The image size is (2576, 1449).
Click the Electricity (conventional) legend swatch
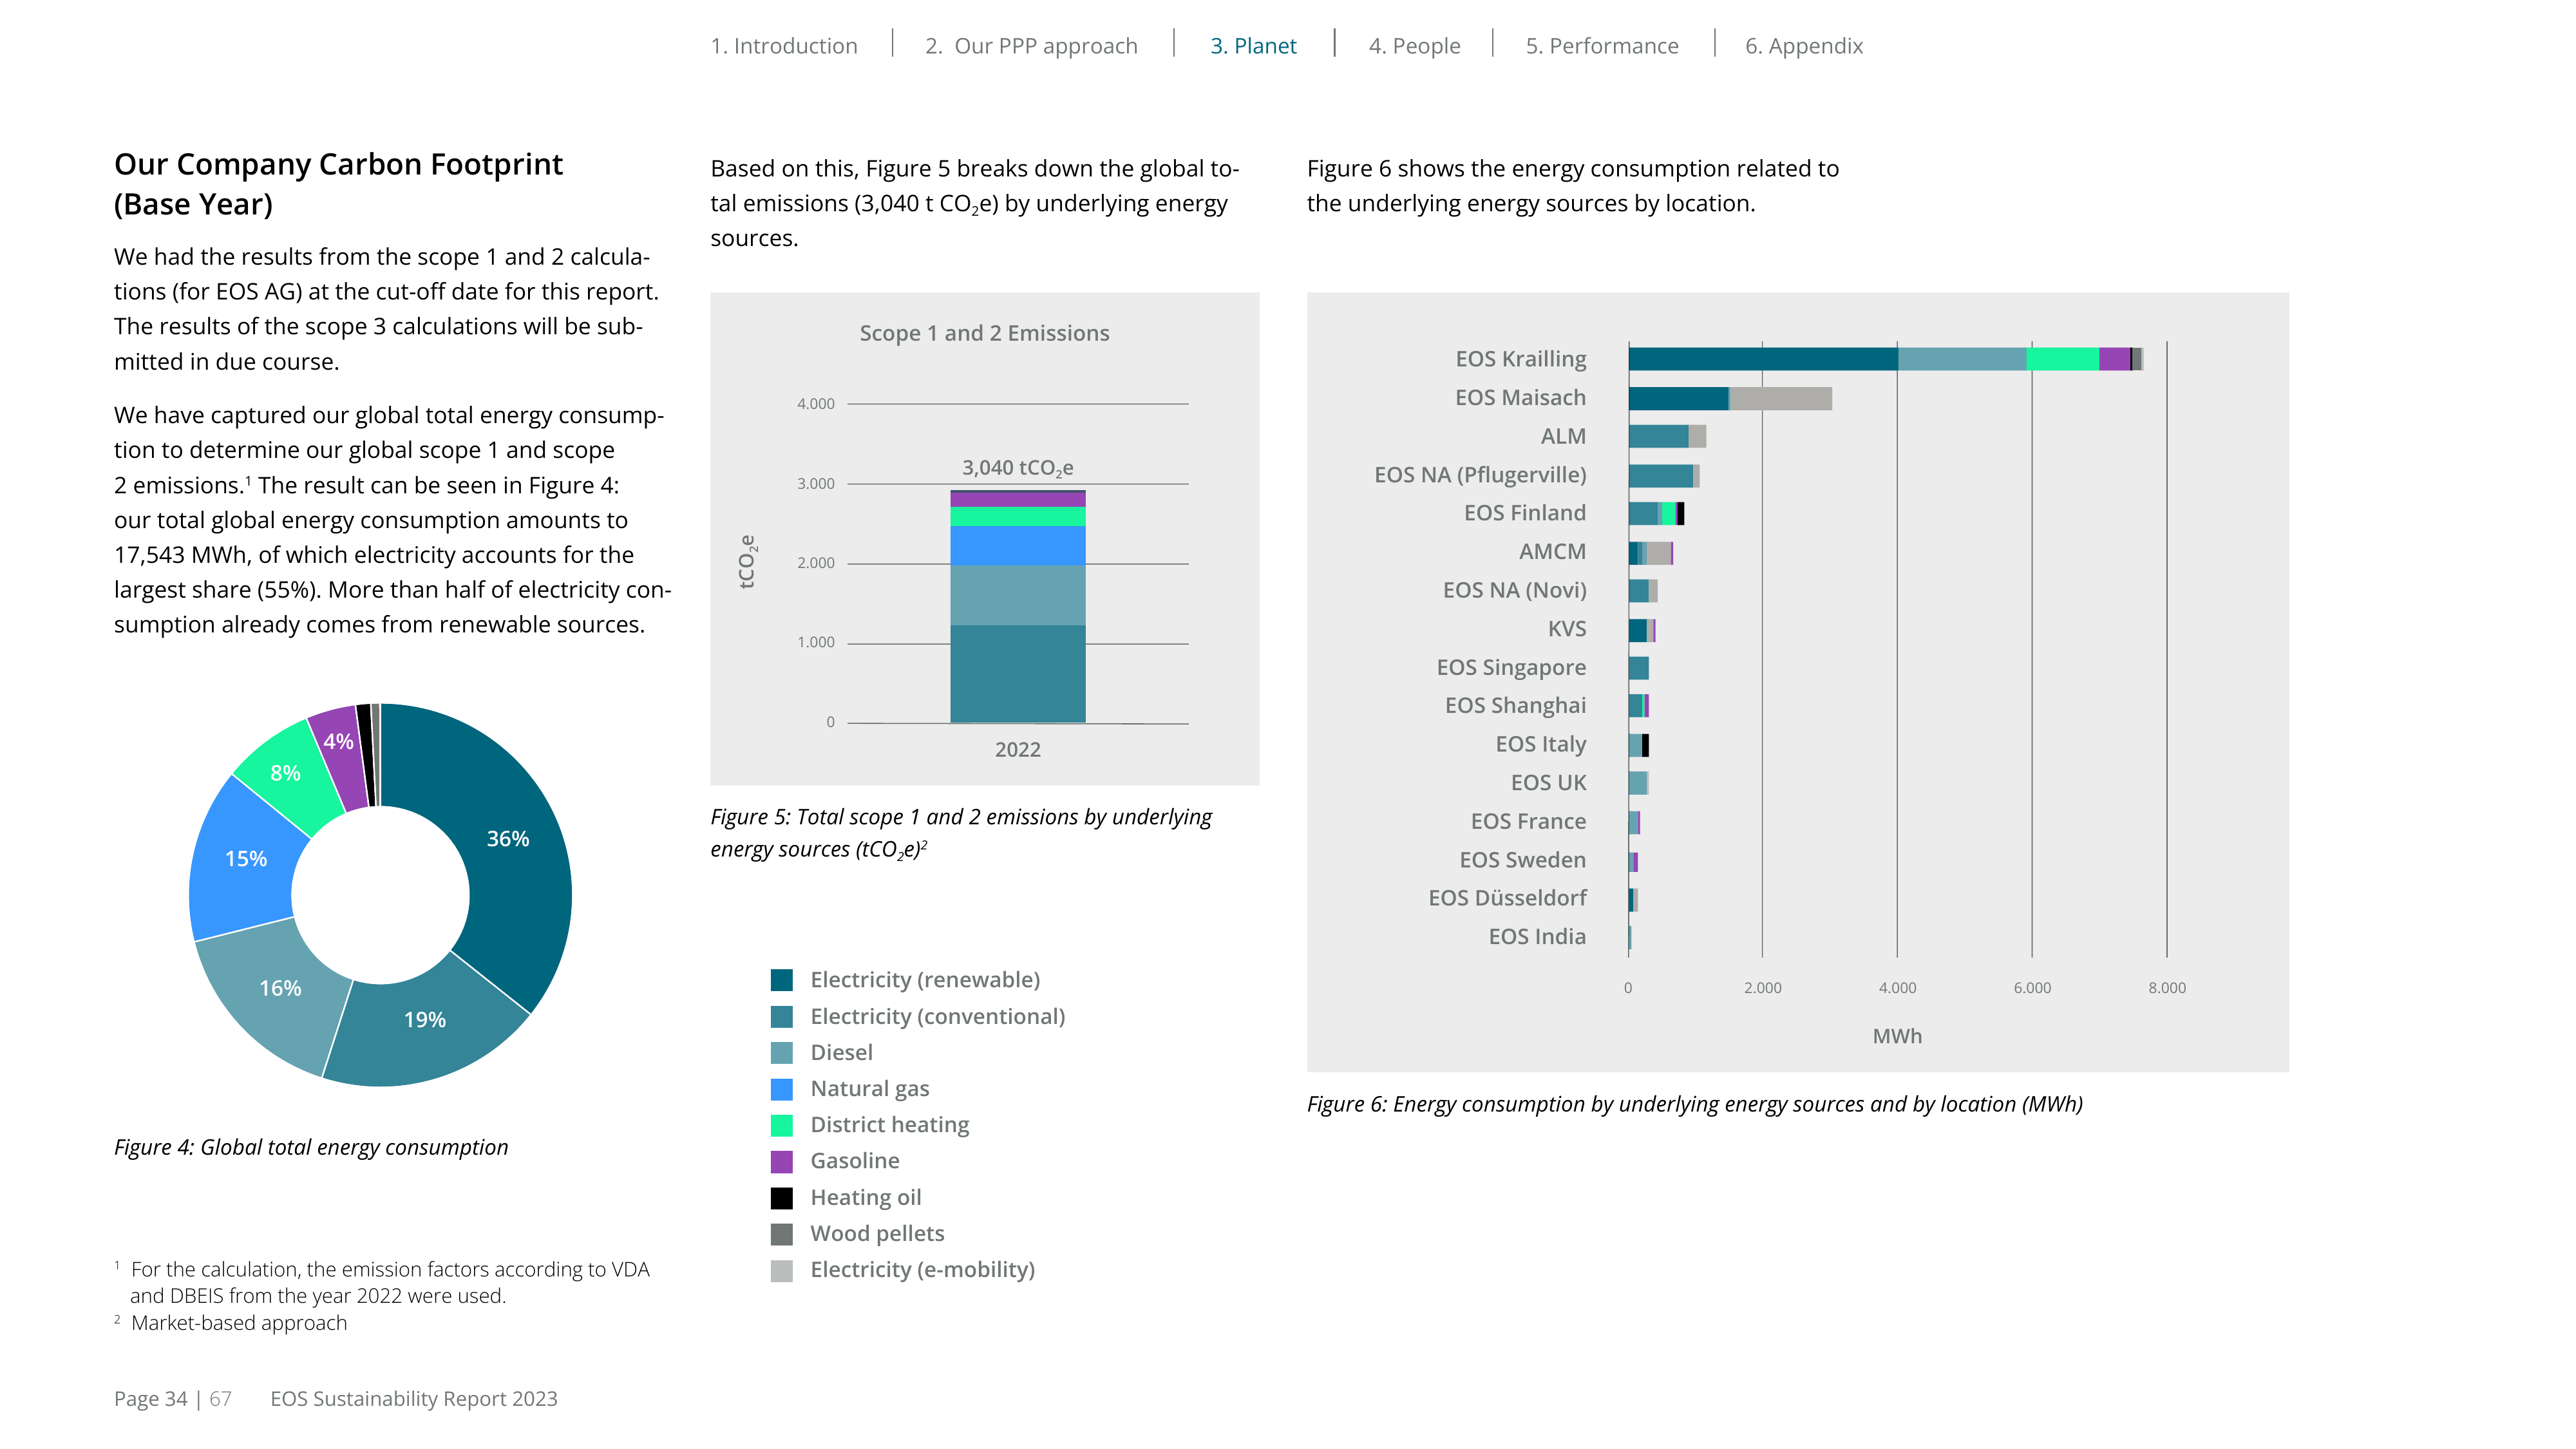782,1016
